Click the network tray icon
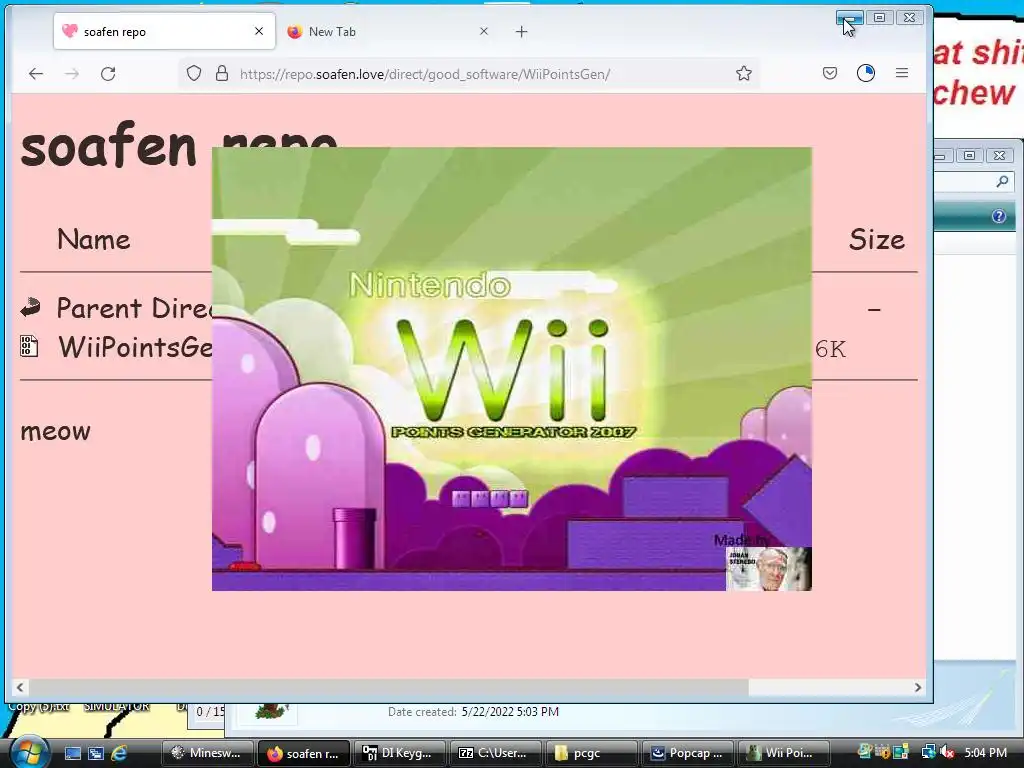 [927, 752]
